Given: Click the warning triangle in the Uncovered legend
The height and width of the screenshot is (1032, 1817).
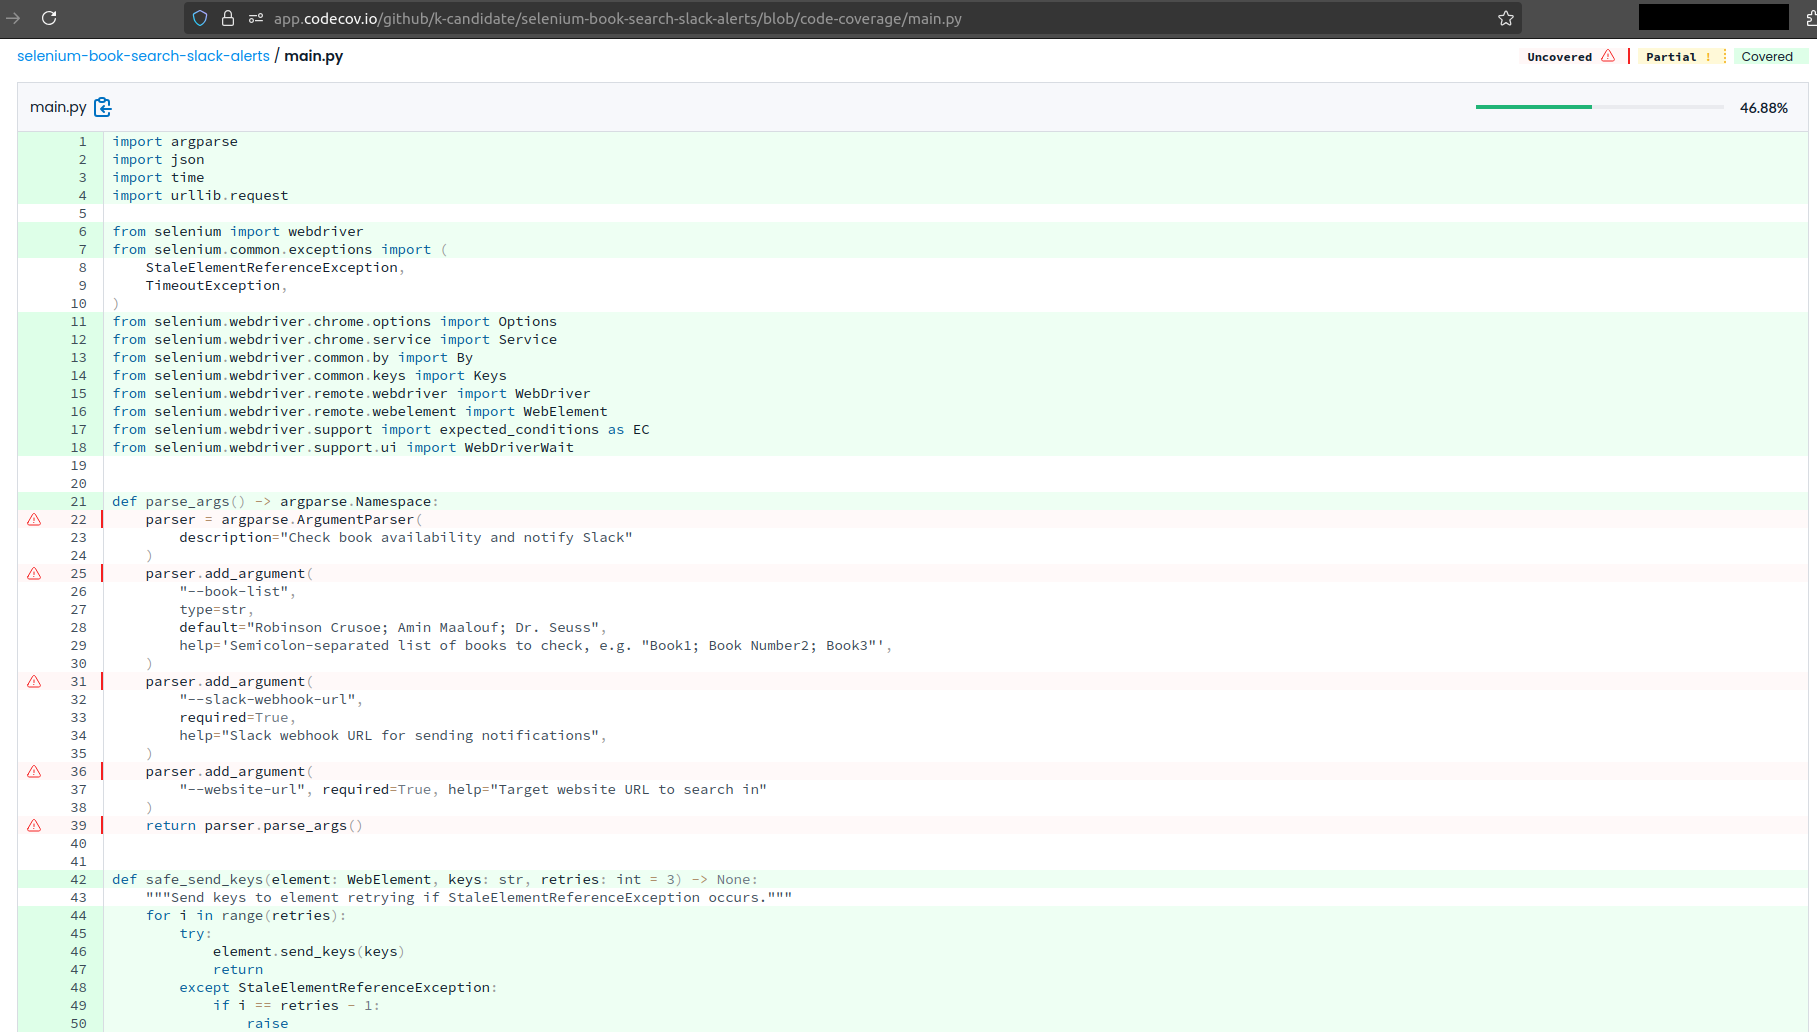Looking at the screenshot, I should tap(1608, 56).
